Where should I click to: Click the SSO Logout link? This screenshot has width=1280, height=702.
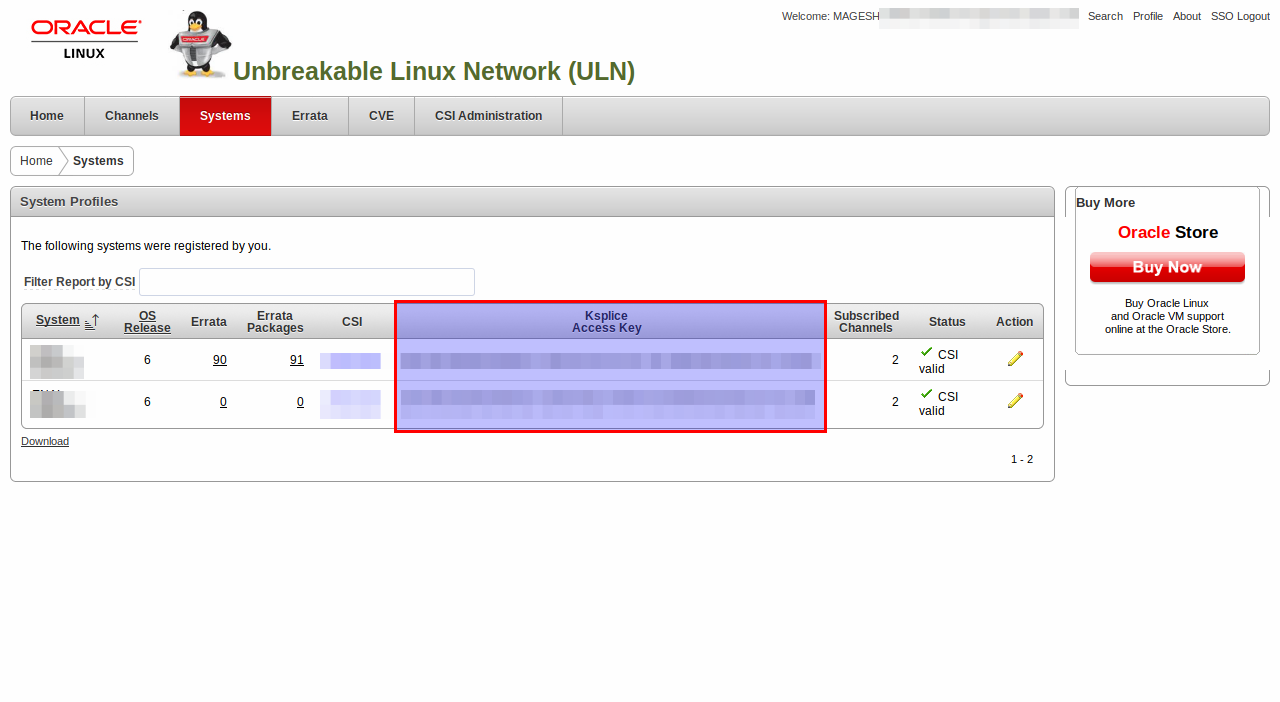[1240, 16]
